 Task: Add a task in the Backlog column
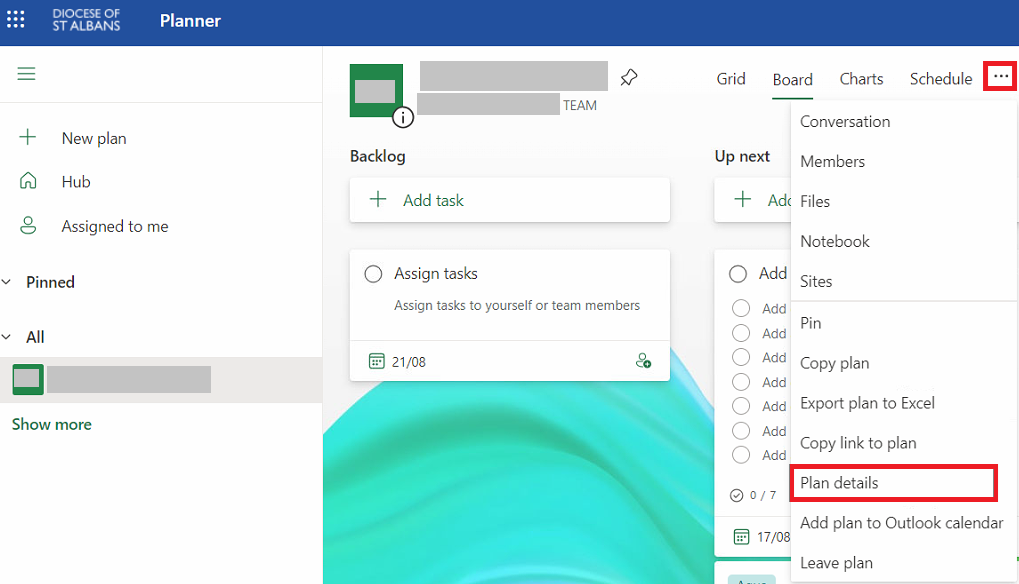point(419,200)
